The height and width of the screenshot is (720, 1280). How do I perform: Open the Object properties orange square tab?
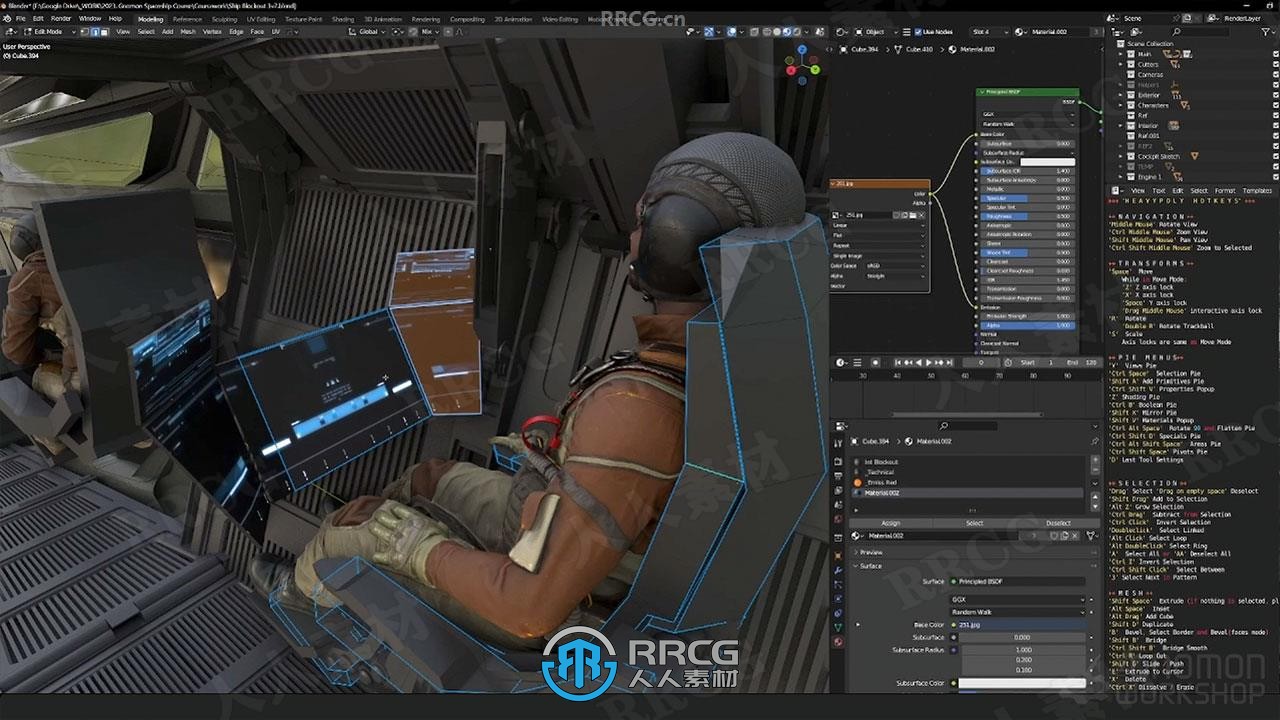point(838,555)
